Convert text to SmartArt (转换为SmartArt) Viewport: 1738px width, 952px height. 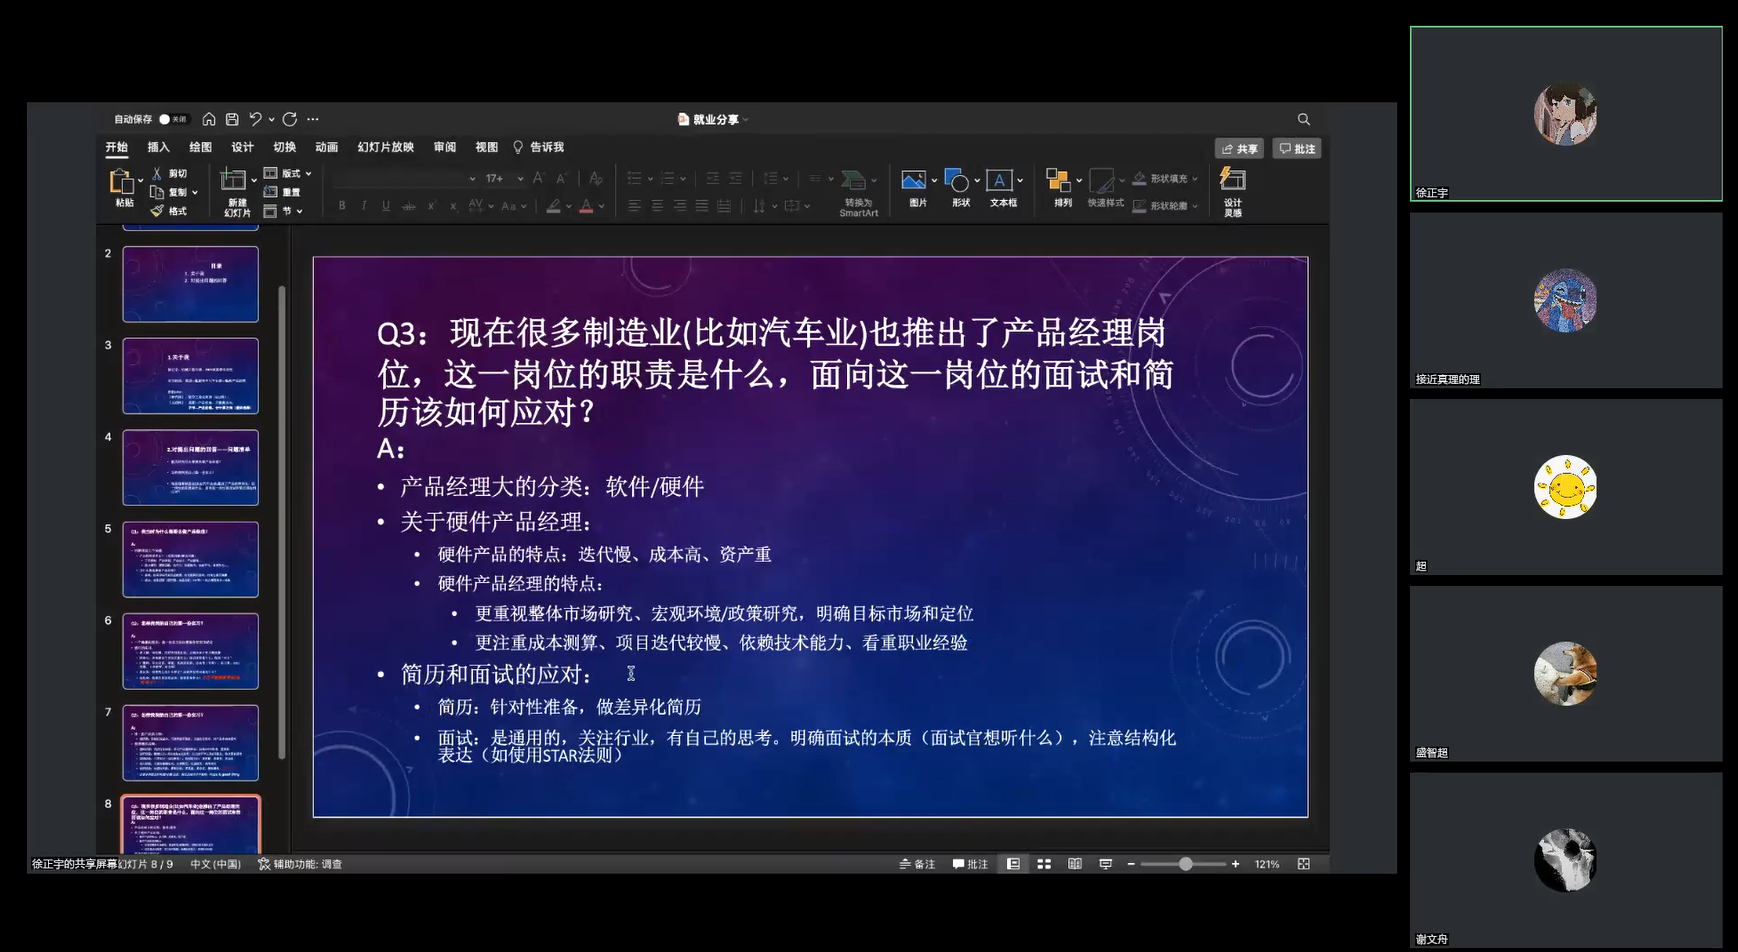[858, 193]
